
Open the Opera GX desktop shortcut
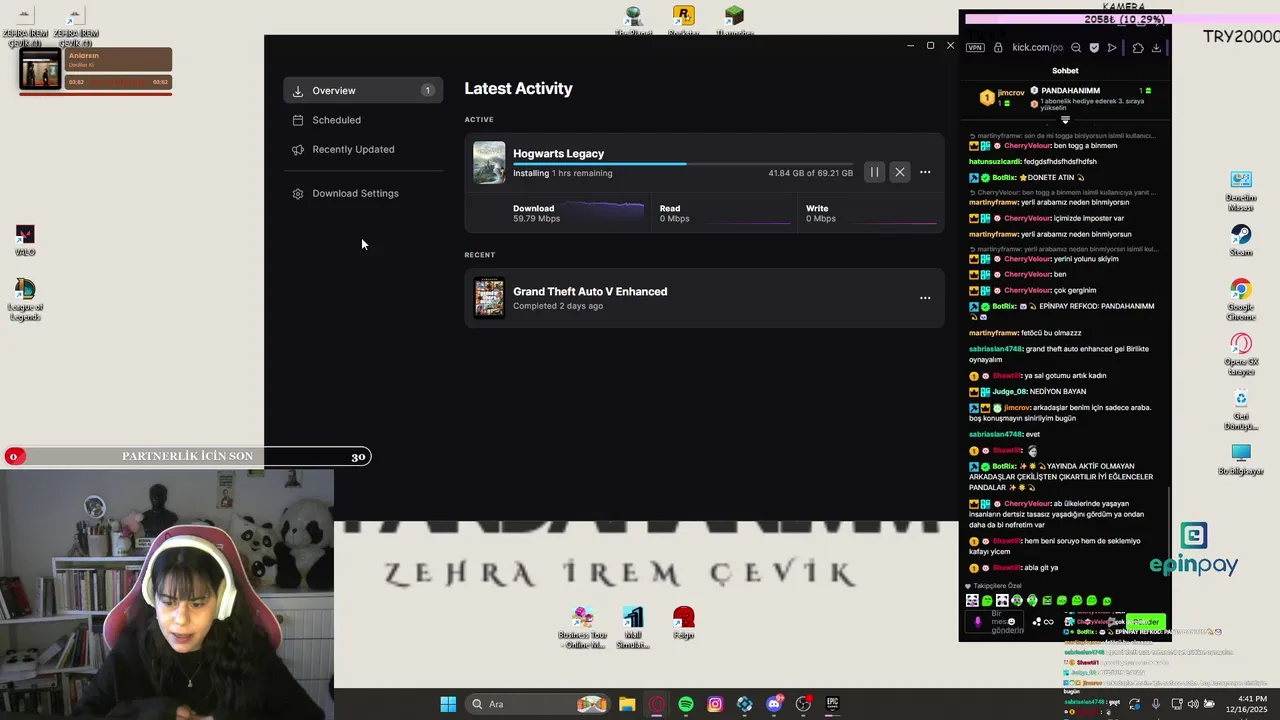point(1241,354)
